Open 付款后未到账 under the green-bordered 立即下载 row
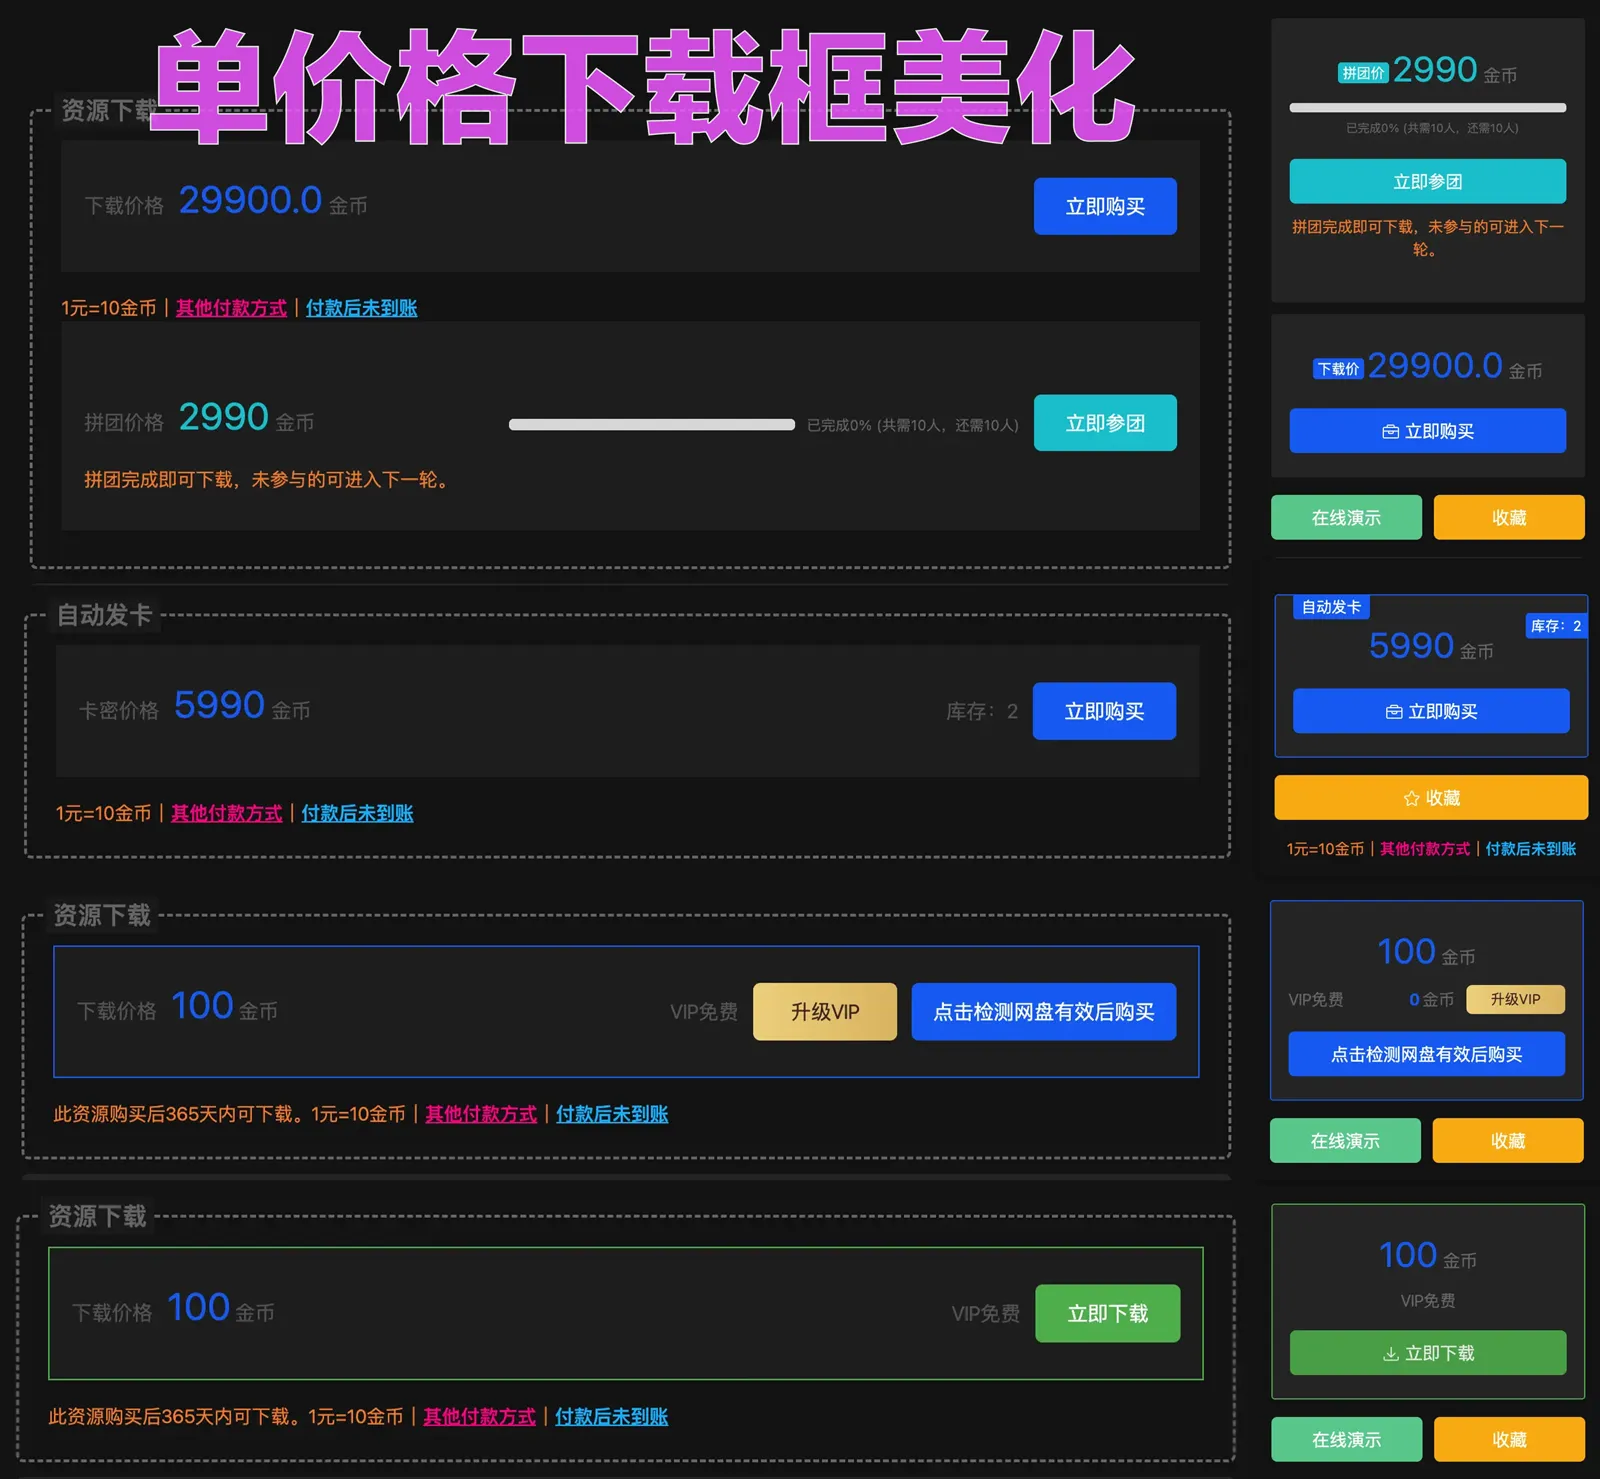The width and height of the screenshot is (1600, 1479). pyautogui.click(x=611, y=1417)
